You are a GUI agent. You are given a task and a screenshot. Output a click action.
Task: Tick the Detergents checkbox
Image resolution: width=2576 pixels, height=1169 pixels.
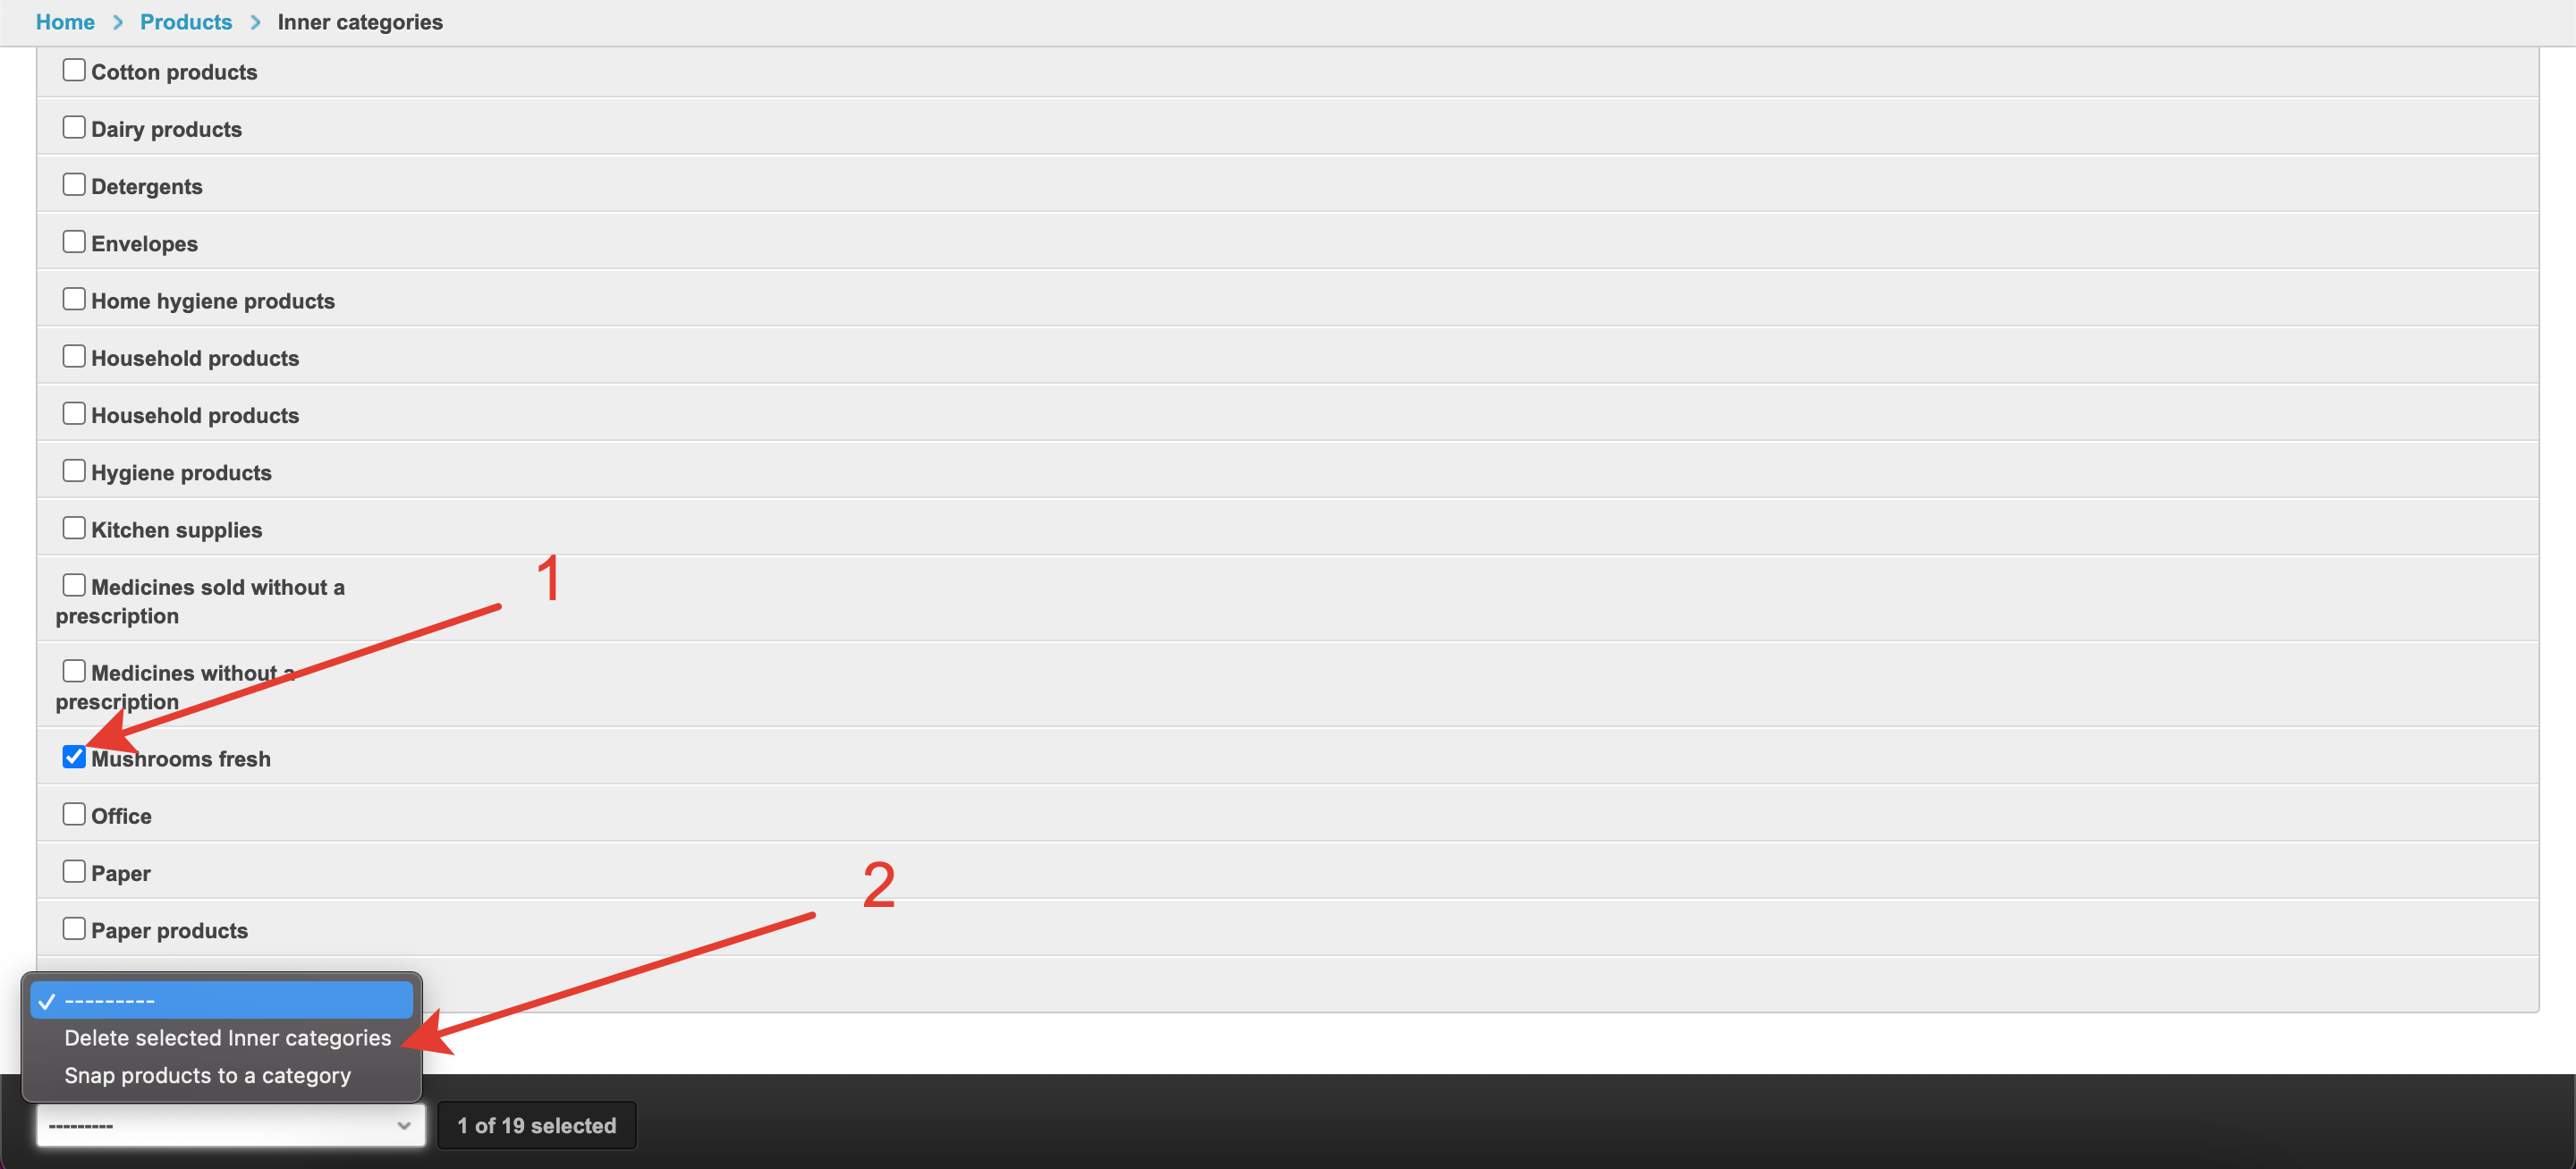[x=74, y=184]
